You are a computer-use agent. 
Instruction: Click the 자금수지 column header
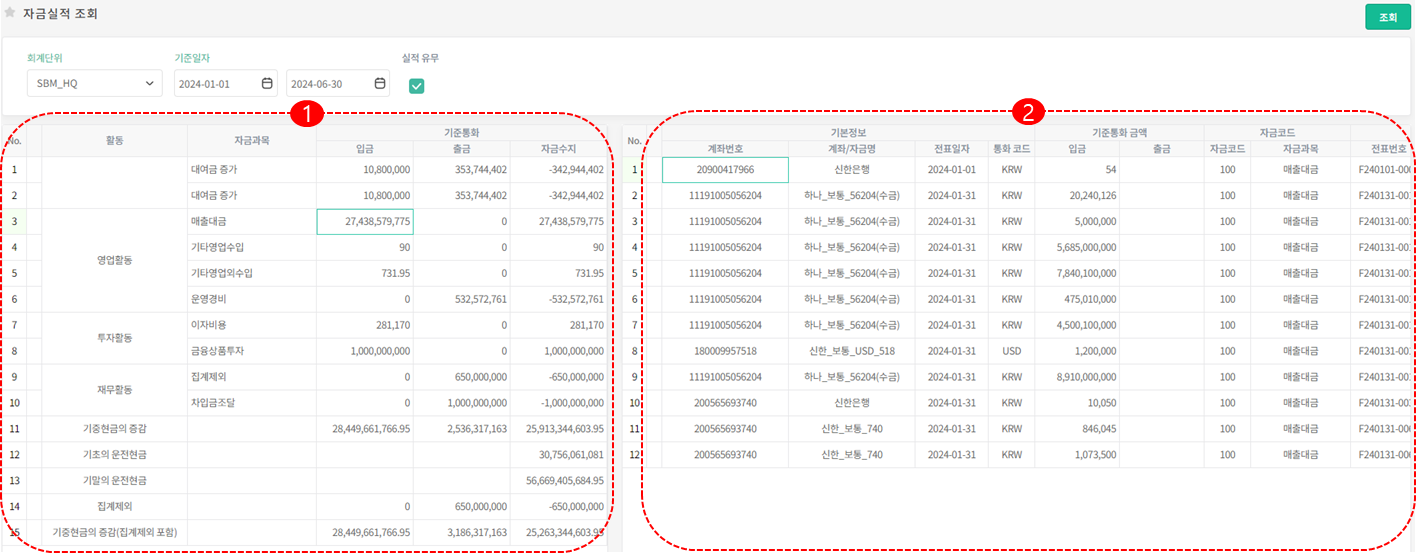coord(557,149)
